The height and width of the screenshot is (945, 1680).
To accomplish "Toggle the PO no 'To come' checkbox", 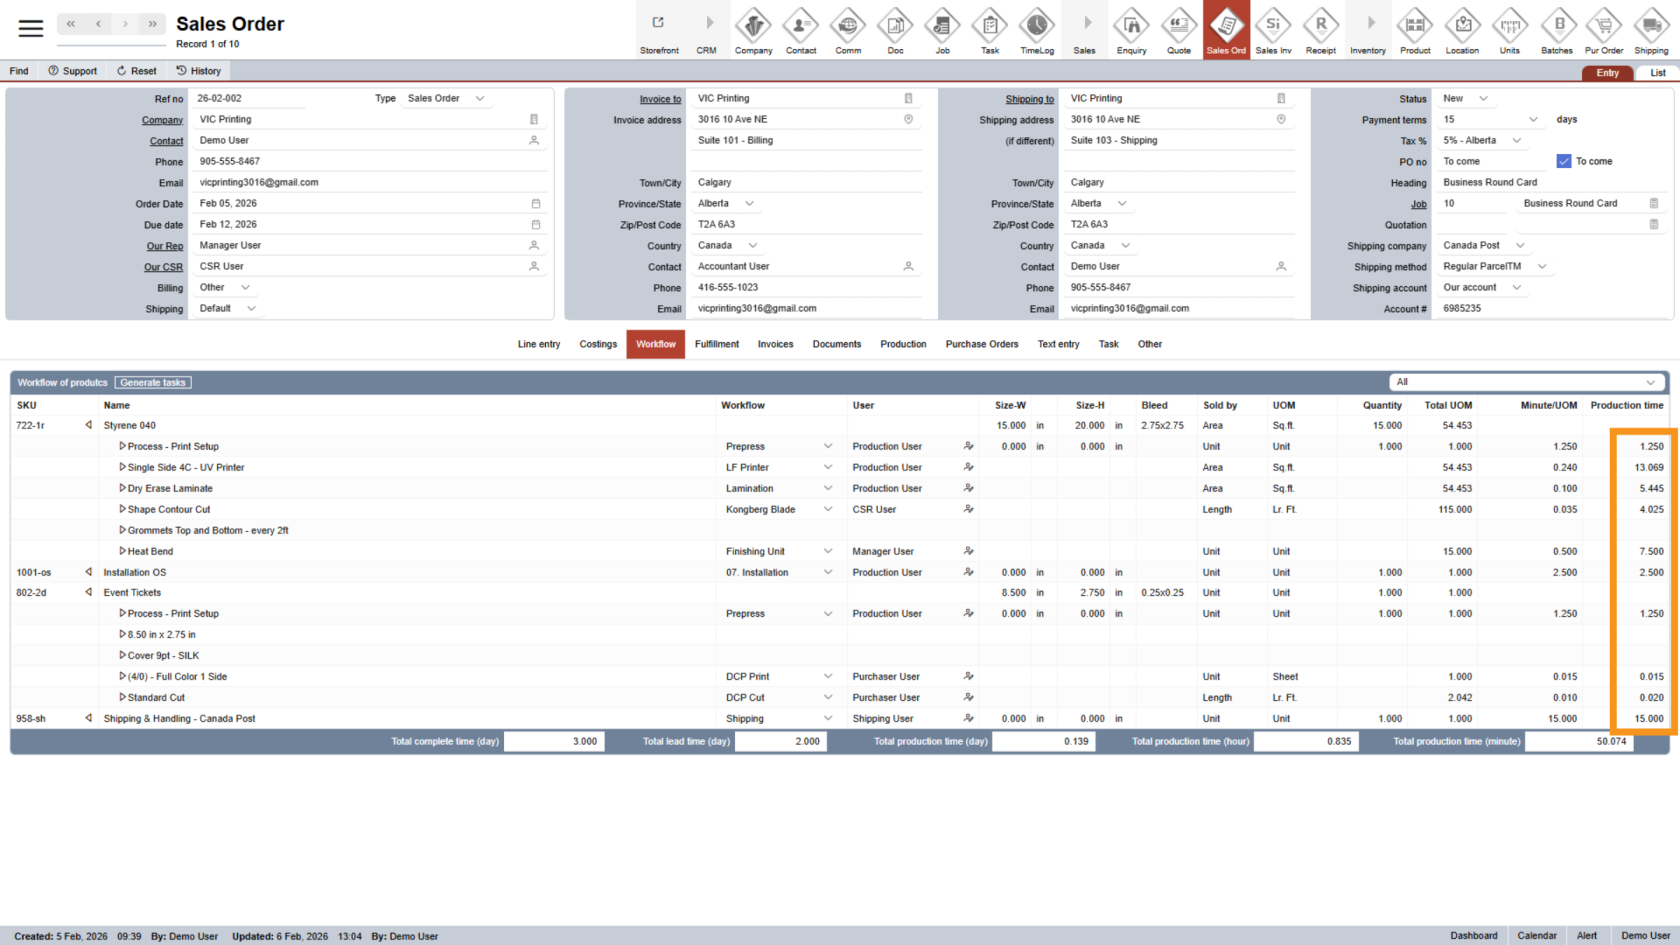I will (1564, 161).
